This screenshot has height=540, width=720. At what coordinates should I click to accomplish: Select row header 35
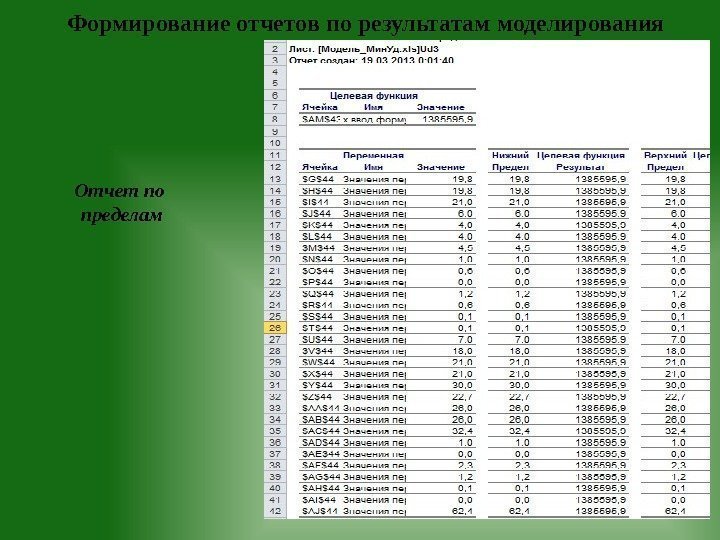(x=275, y=431)
